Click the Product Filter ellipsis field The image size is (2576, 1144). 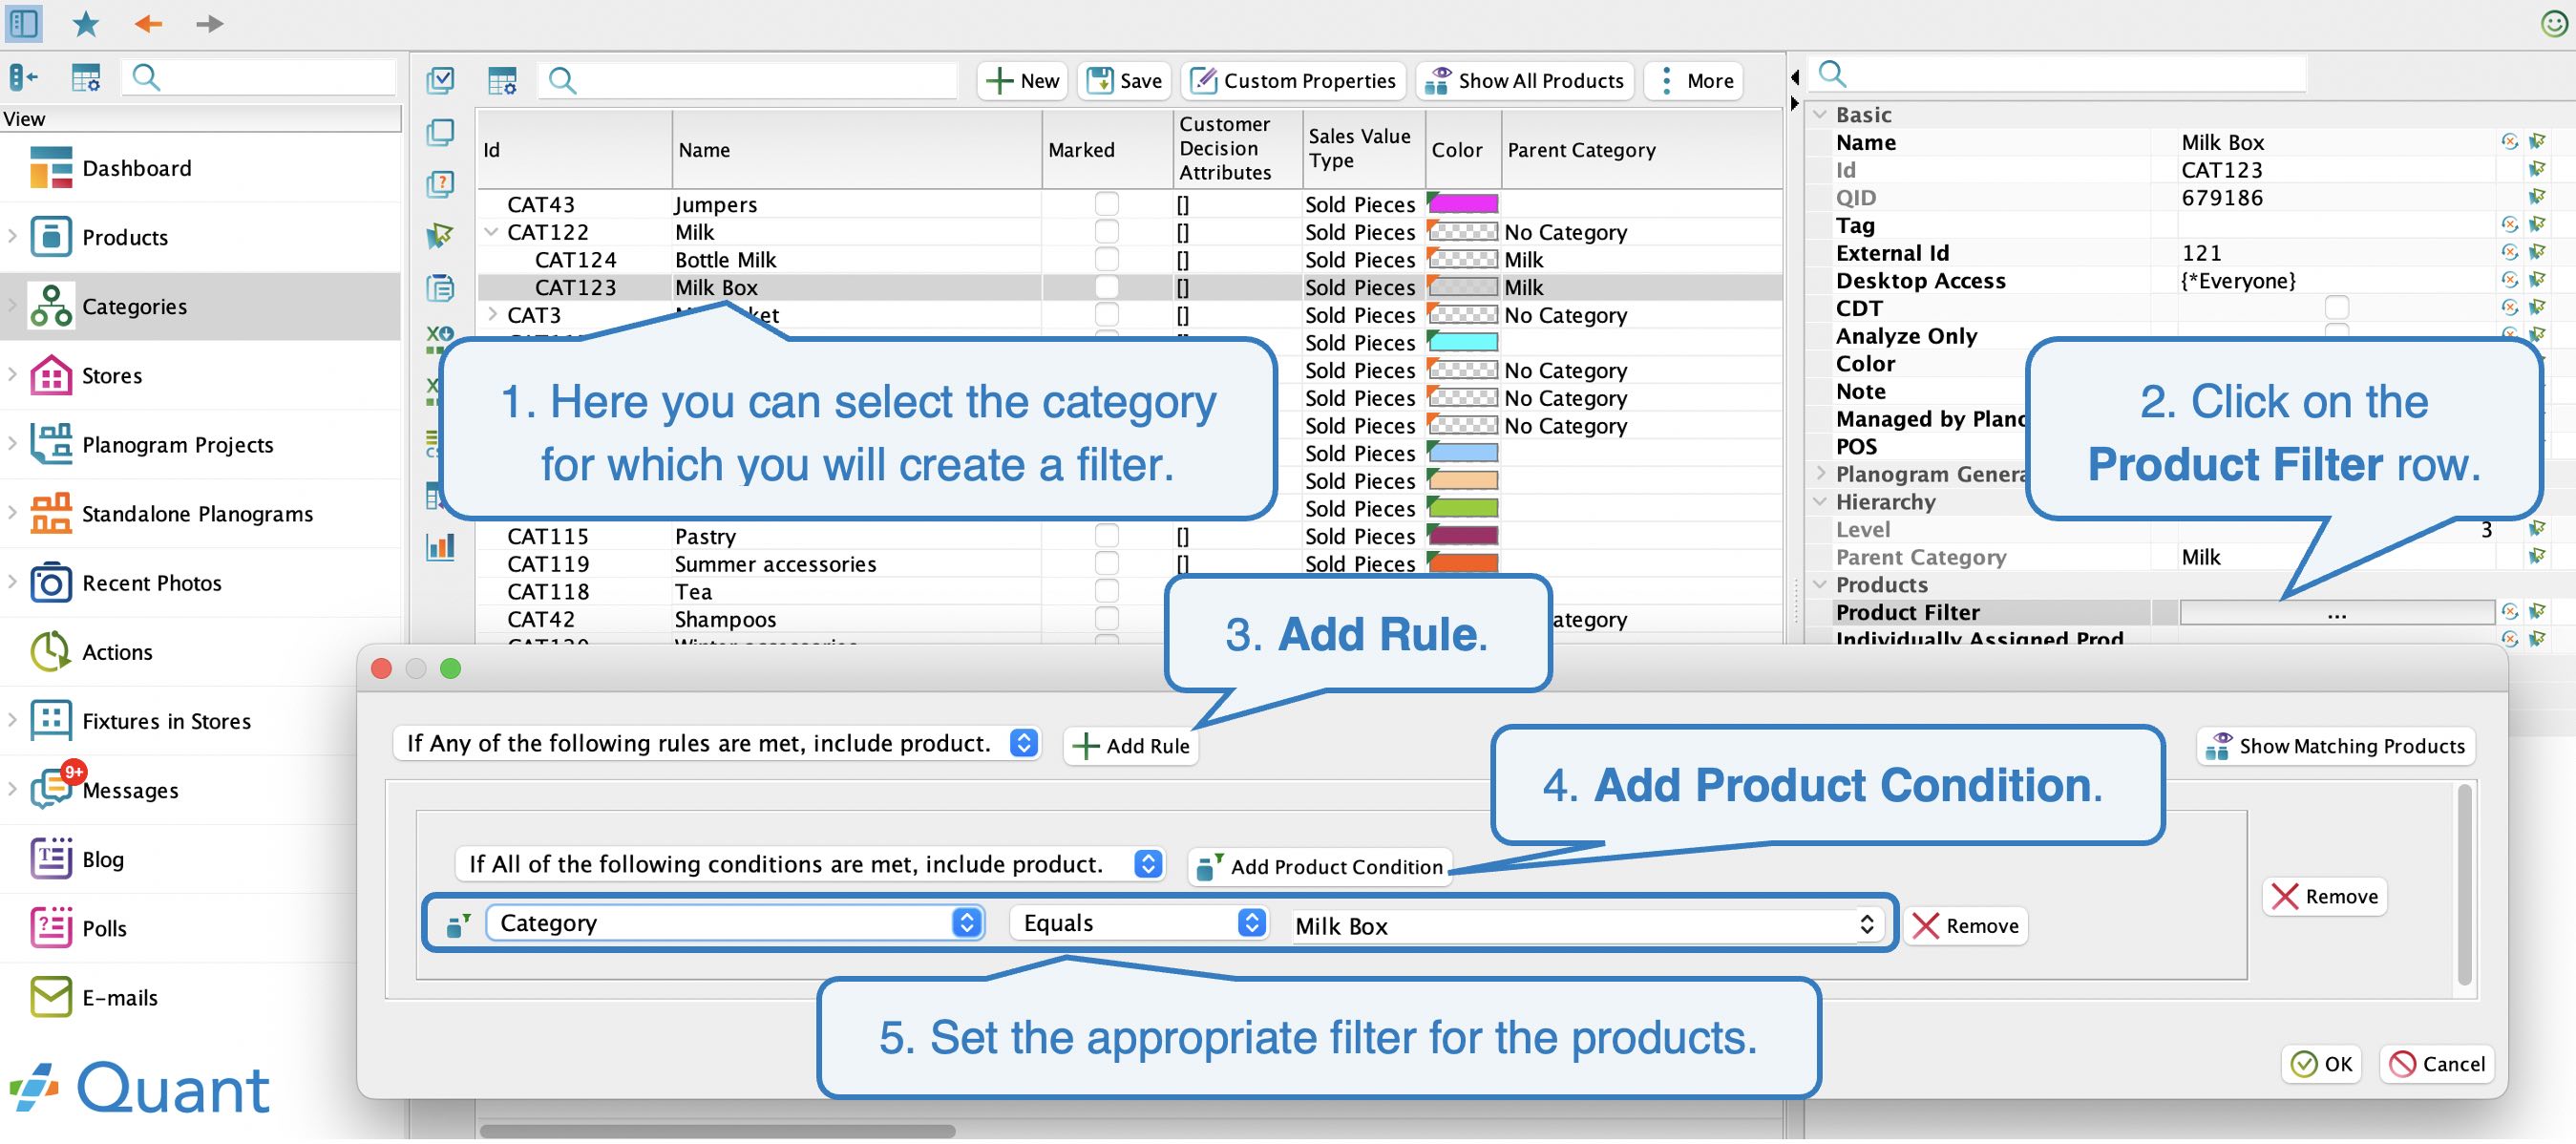(2336, 613)
